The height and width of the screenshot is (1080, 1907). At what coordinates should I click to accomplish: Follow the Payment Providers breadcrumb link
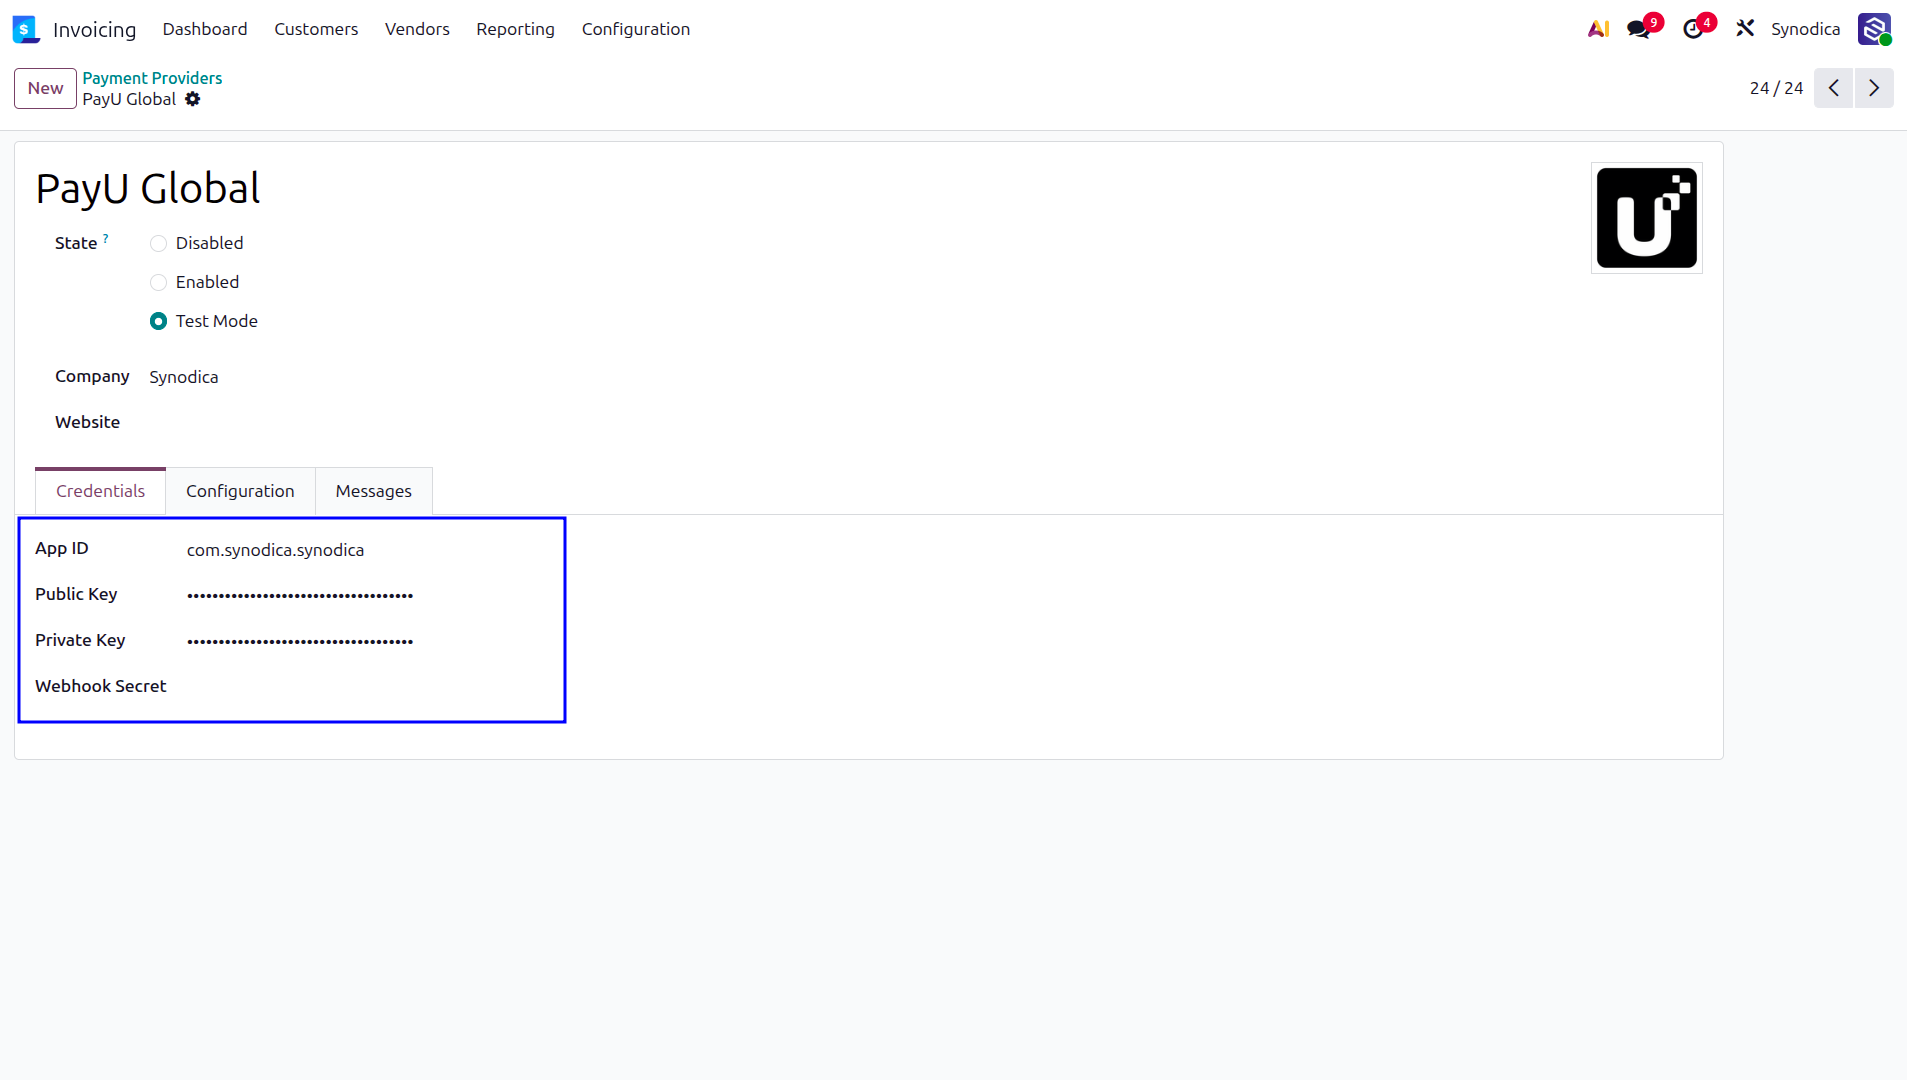pos(152,78)
